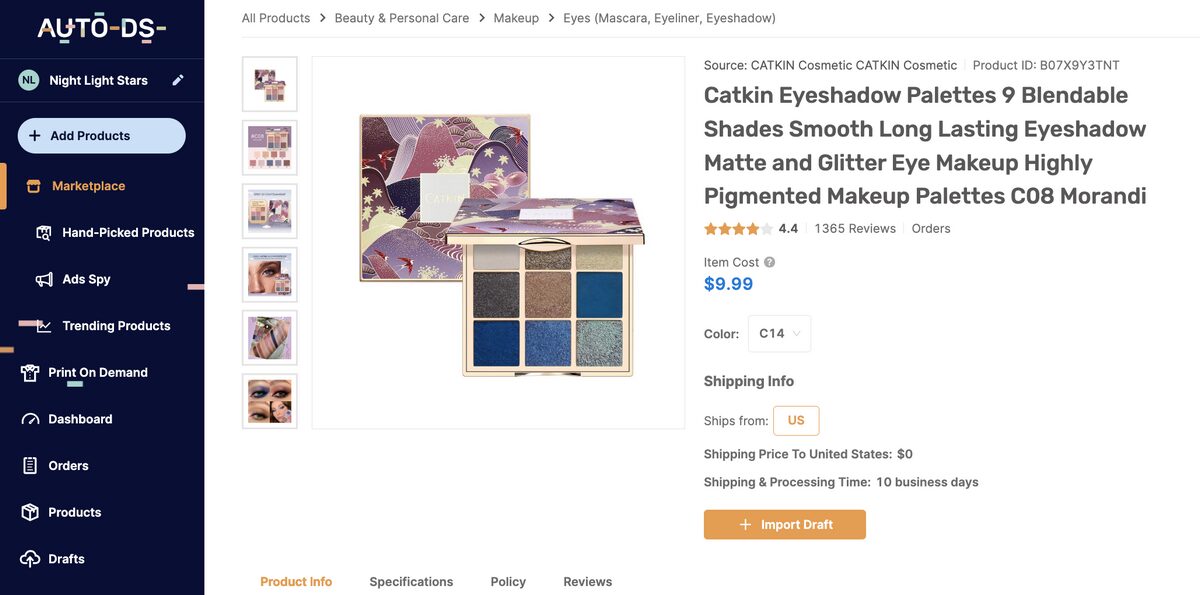
Task: Switch to the Specifications tab
Action: 411,581
